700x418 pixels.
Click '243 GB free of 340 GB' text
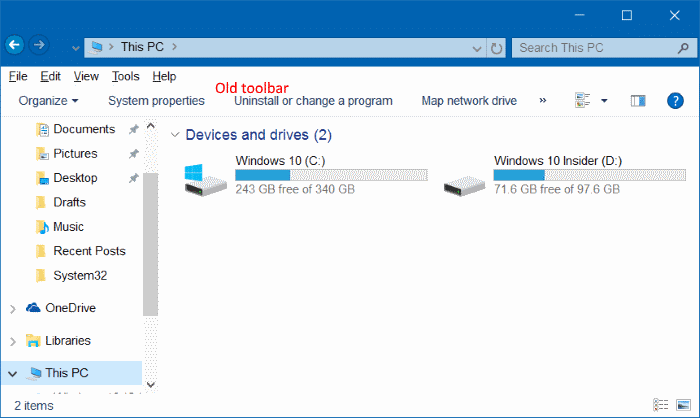(295, 189)
